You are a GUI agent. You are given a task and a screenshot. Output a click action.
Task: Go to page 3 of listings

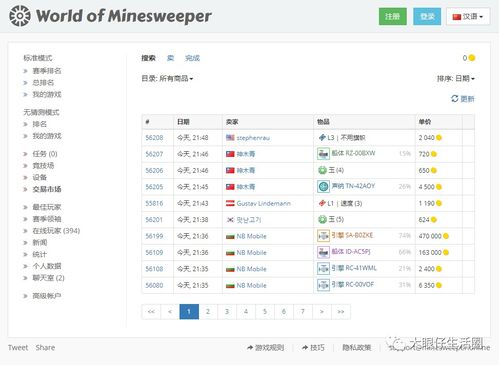tap(227, 312)
